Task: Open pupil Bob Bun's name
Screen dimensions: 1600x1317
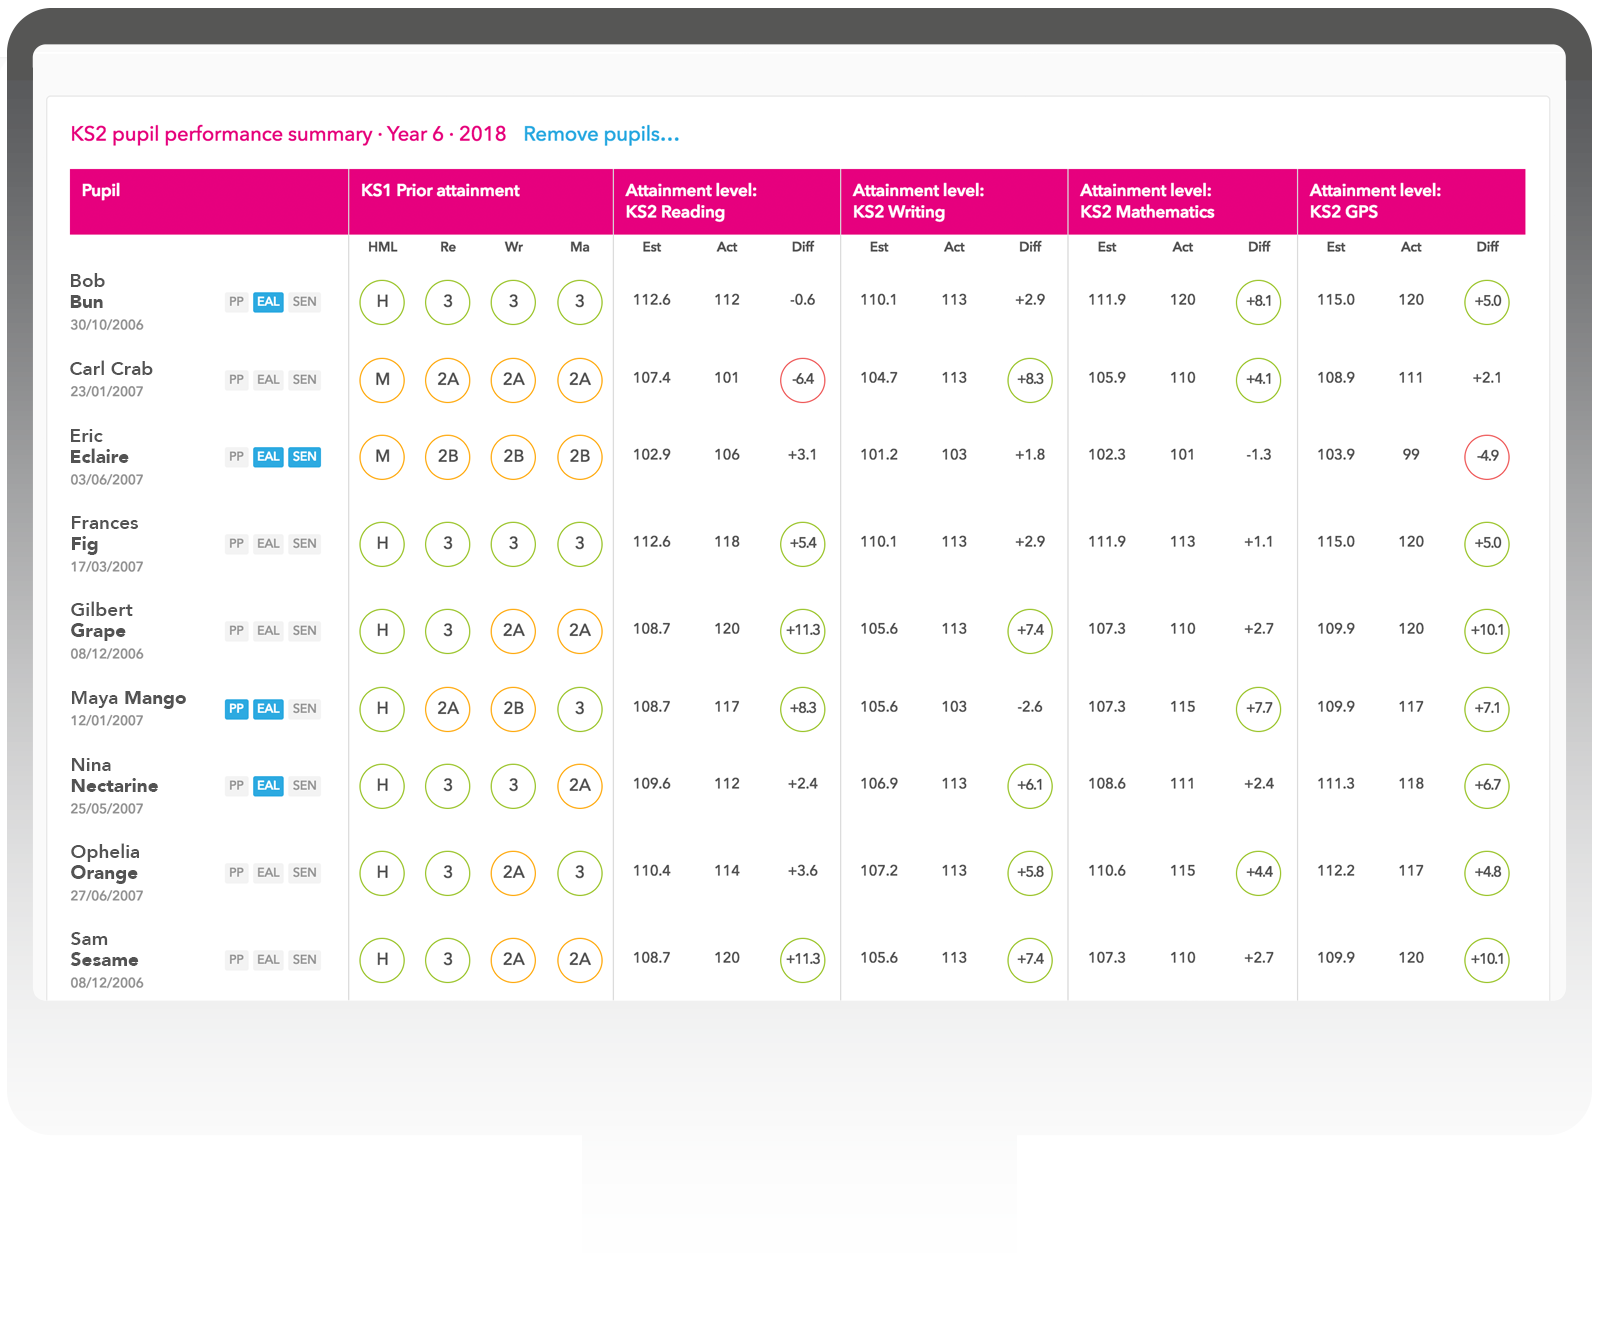Action: [88, 291]
